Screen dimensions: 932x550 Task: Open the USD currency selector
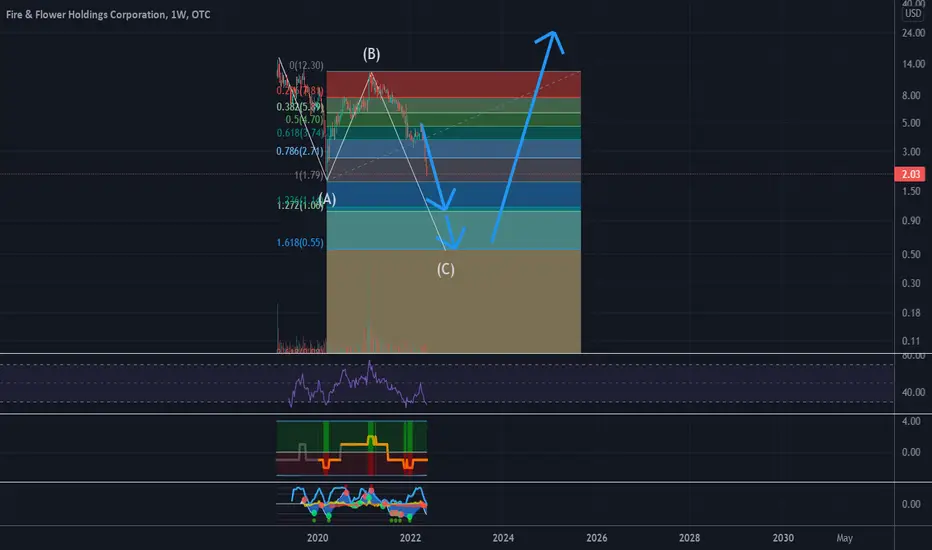pos(912,14)
